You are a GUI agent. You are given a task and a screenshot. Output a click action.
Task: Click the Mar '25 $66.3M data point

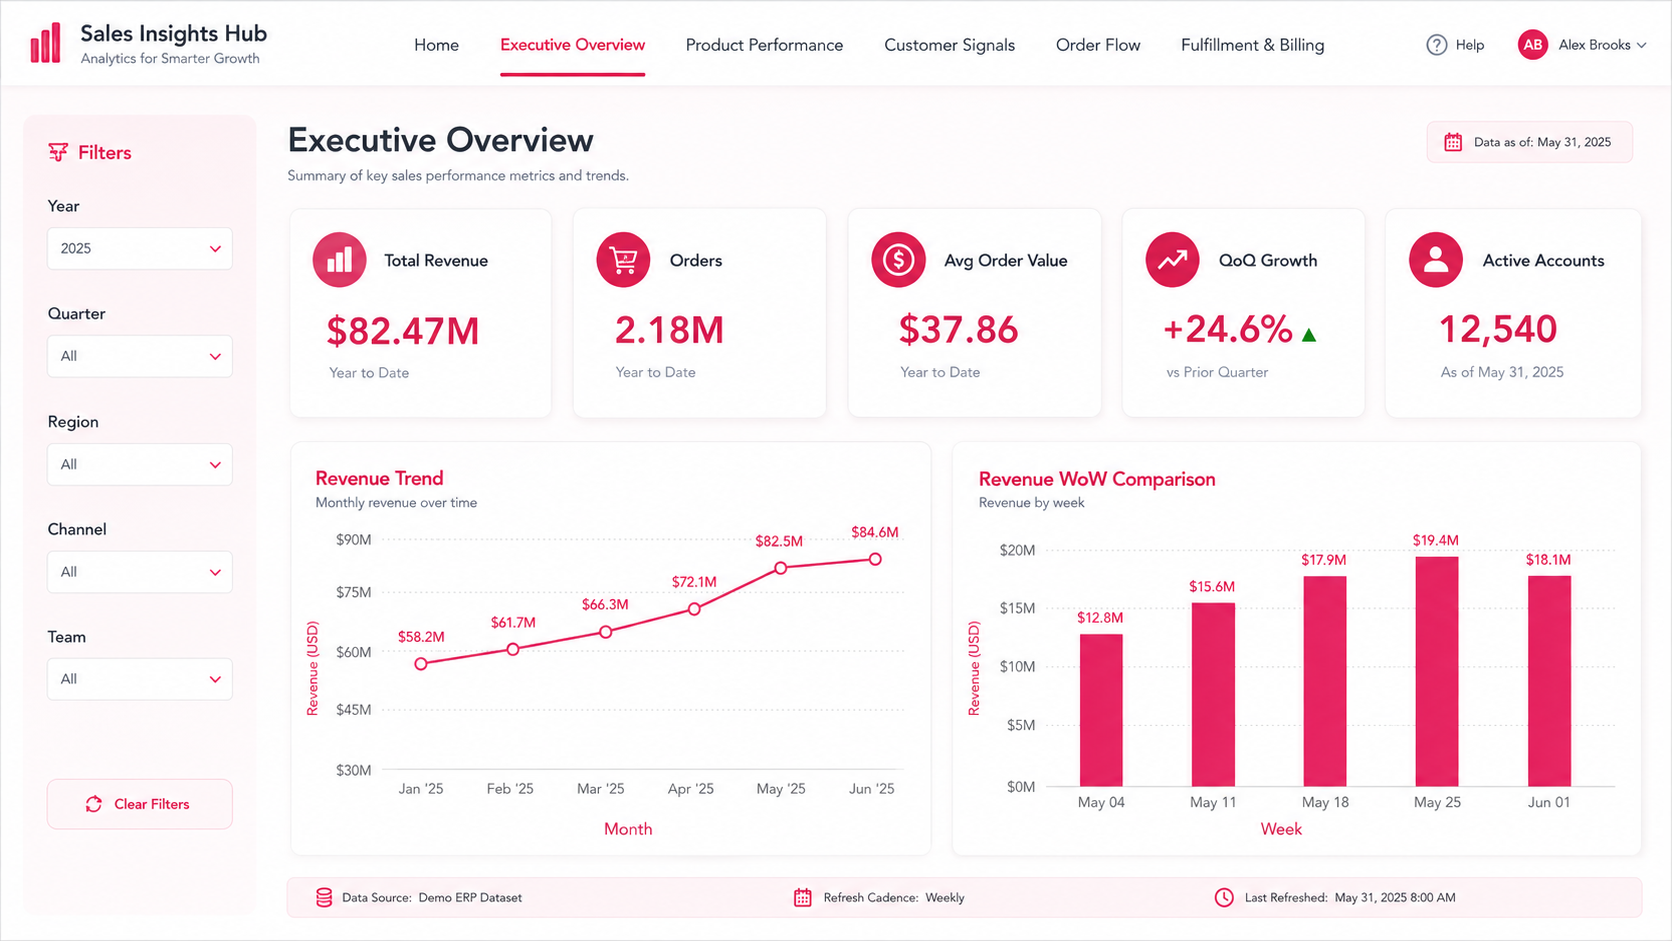[x=605, y=632]
